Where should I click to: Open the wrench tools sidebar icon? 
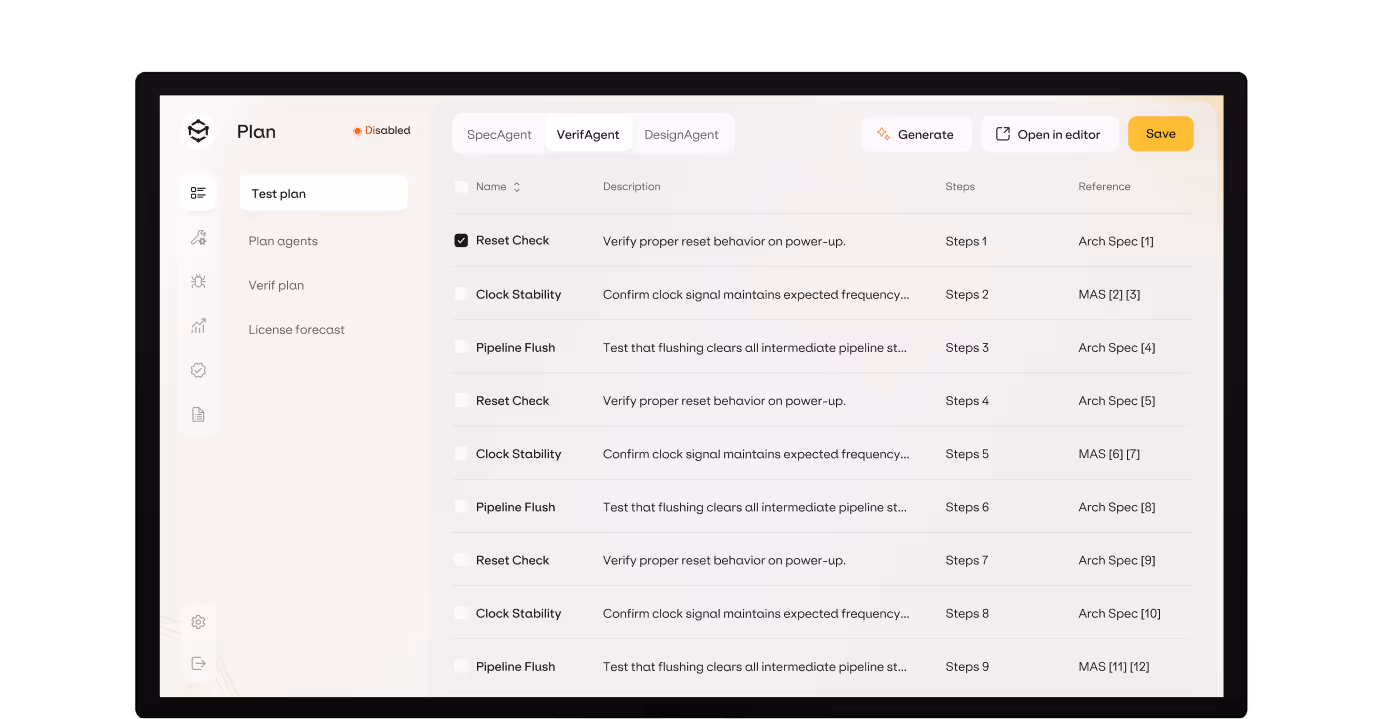click(x=198, y=238)
